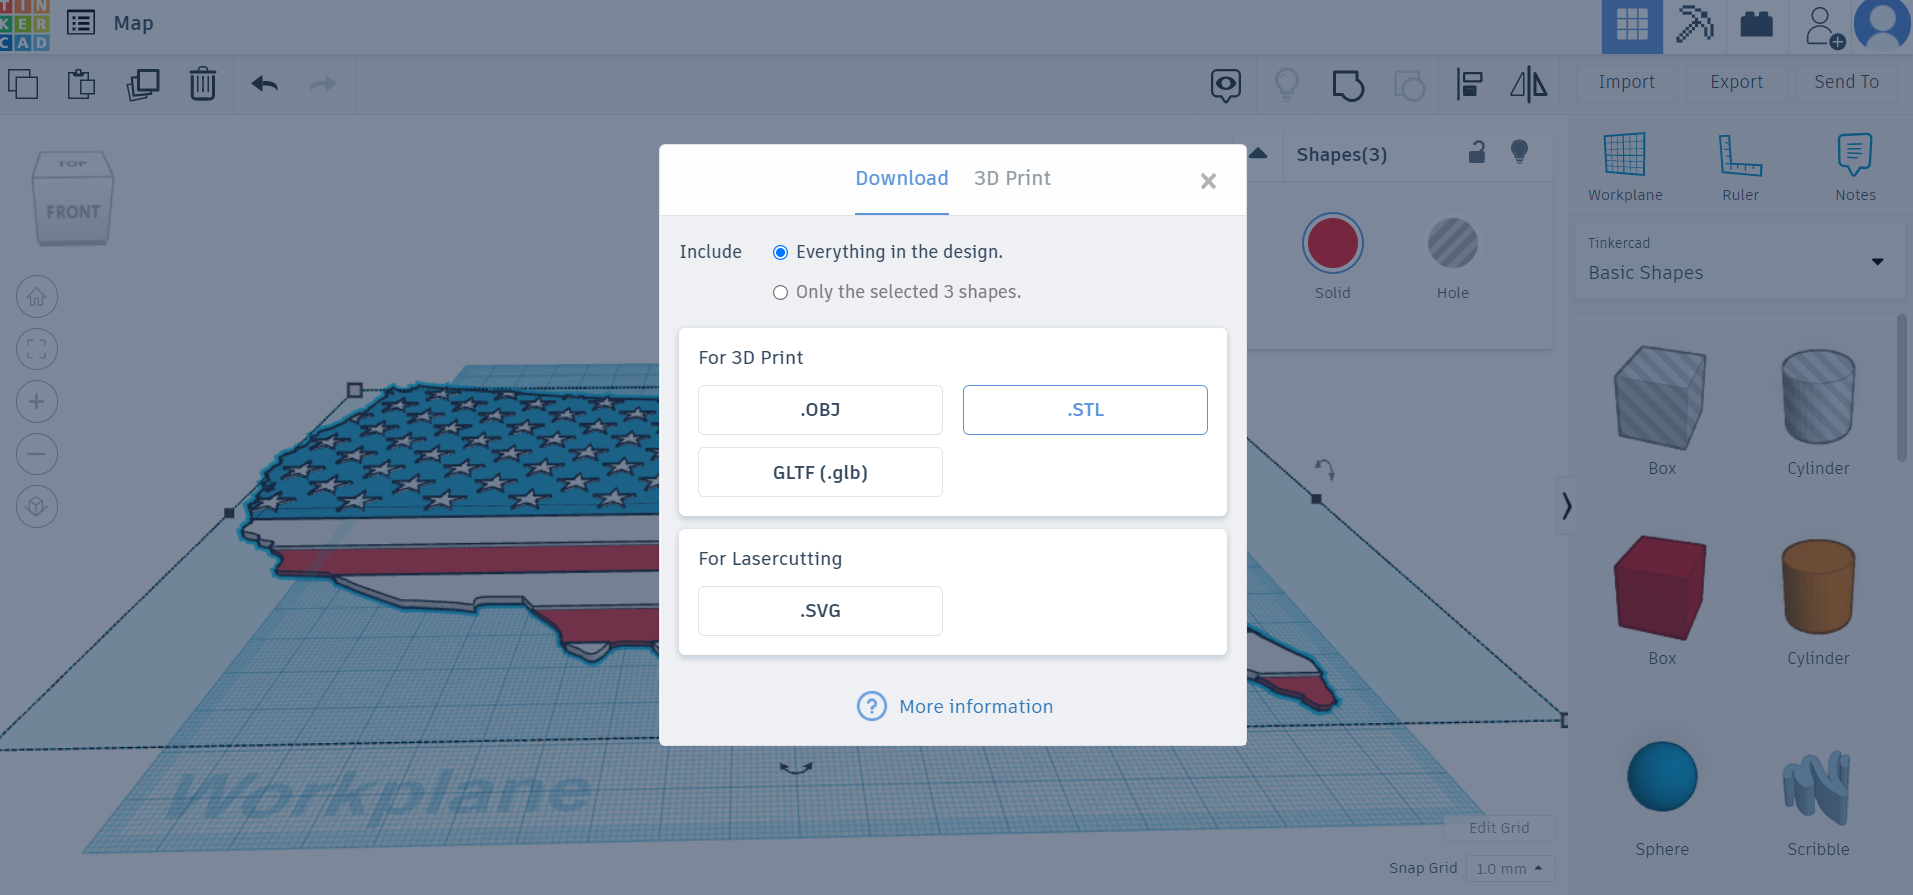This screenshot has height=895, width=1913.
Task: Open the Notes tool
Action: 1855,166
